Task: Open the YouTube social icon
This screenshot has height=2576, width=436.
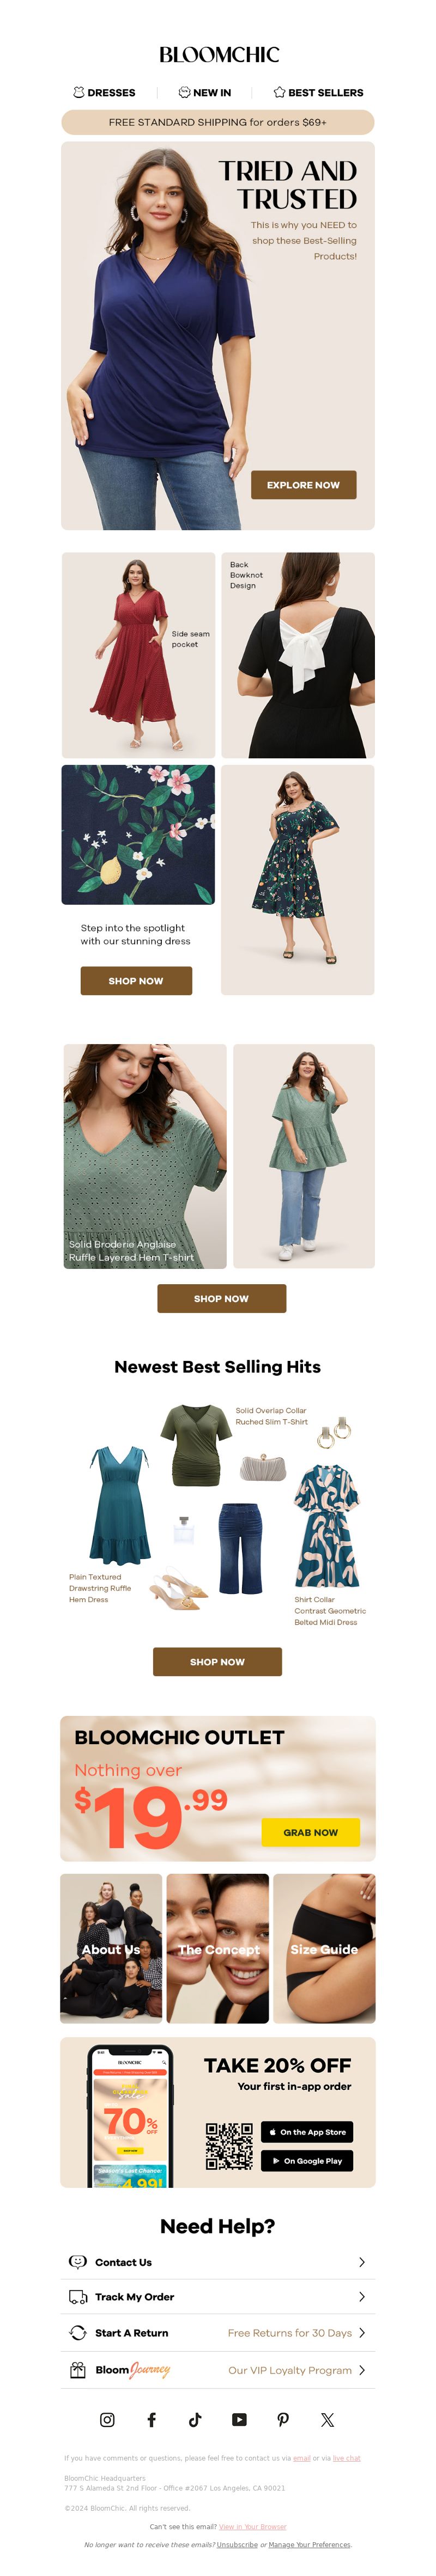Action: coord(239,2419)
